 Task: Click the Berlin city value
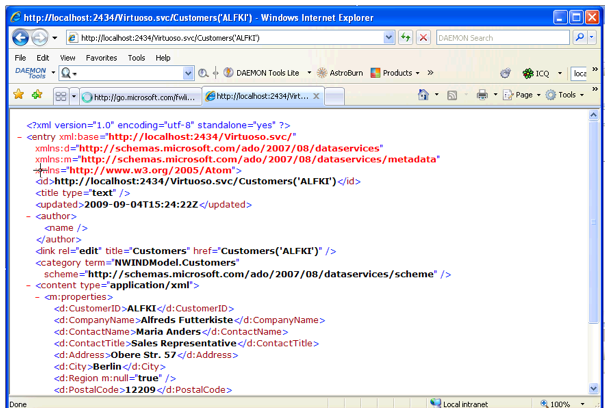[x=107, y=366]
